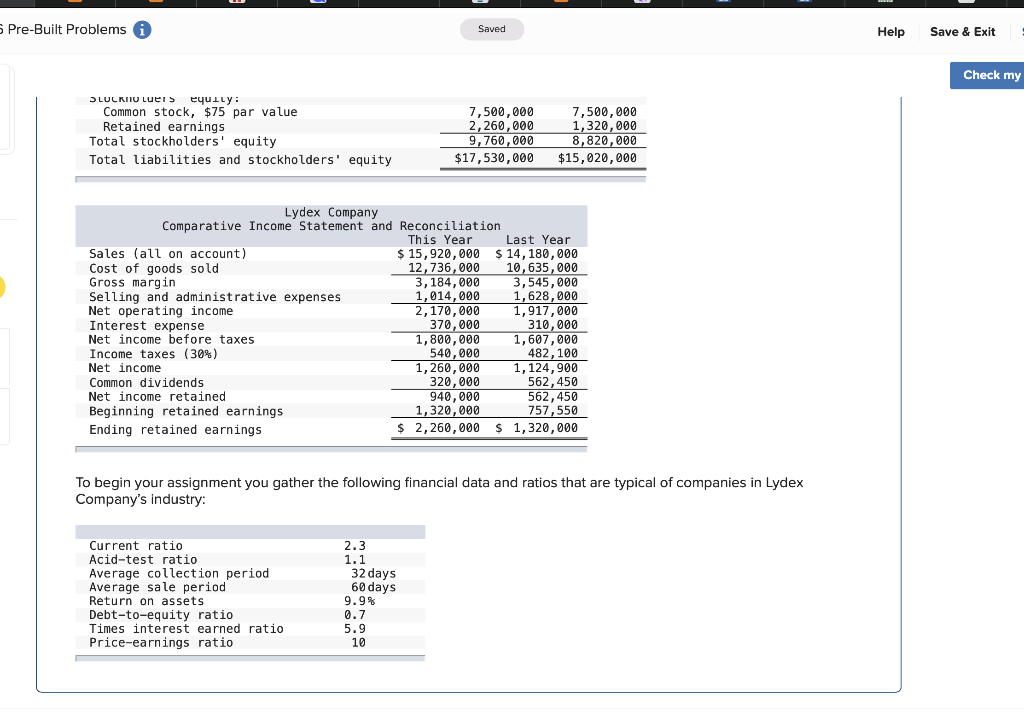Click the second orange favicon in the tab bar
The height and width of the screenshot is (712, 1024).
click(x=156, y=3)
